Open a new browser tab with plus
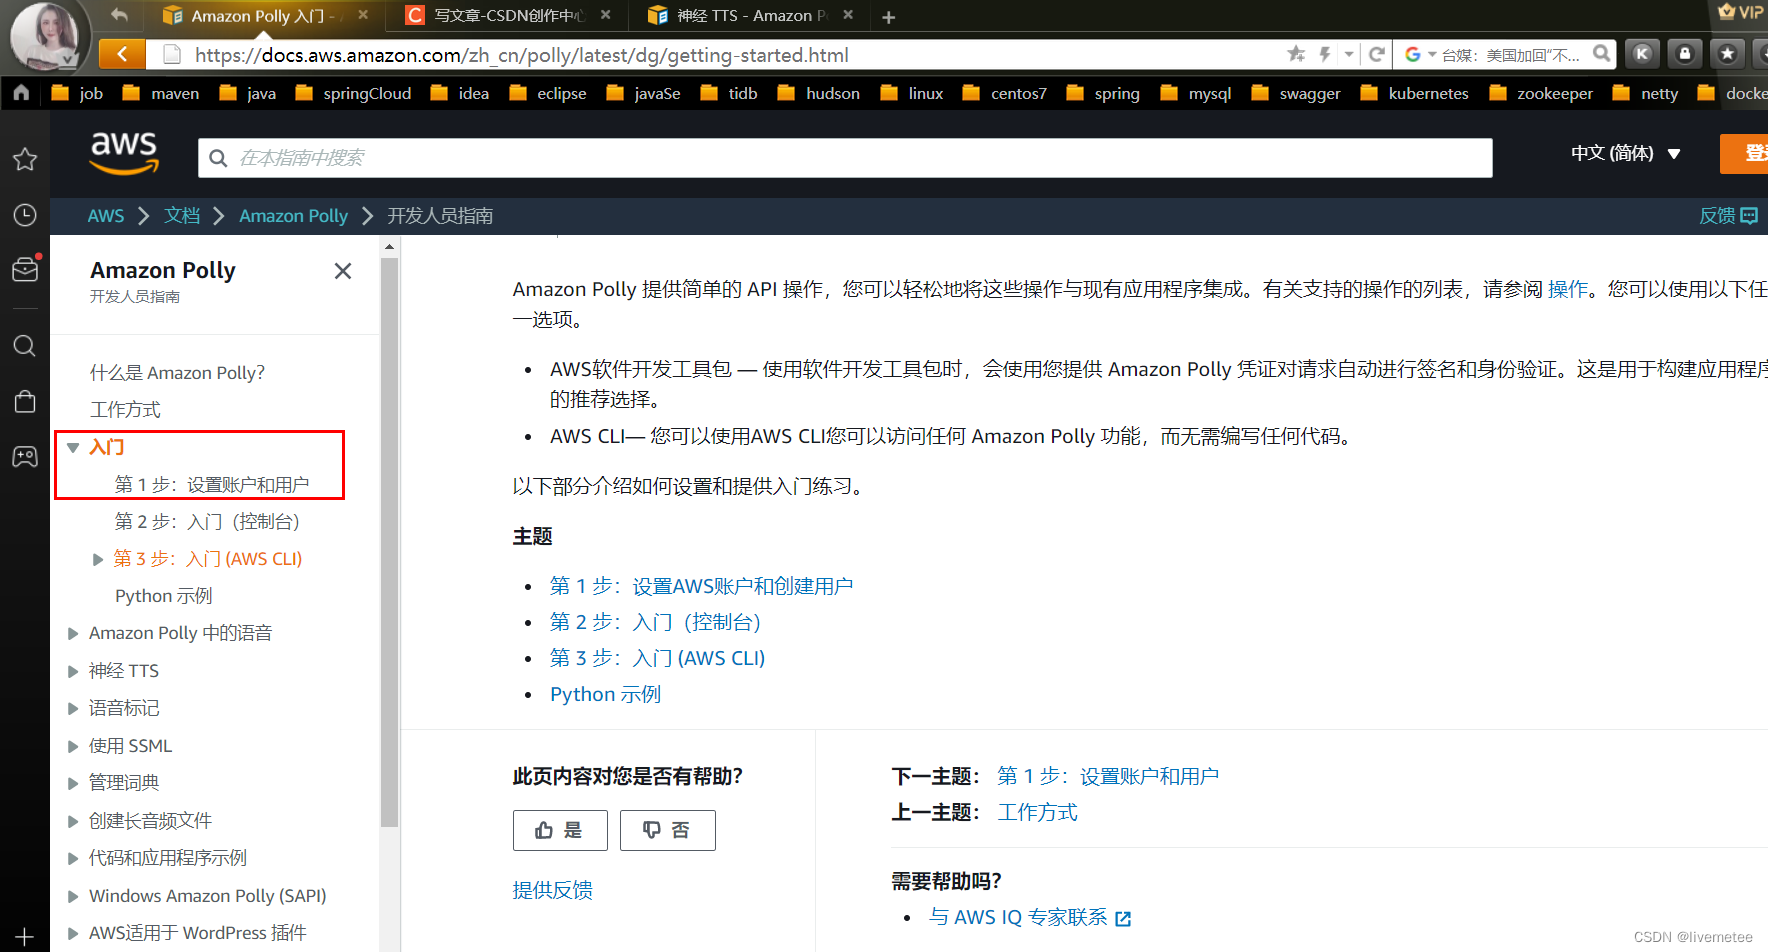Image resolution: width=1768 pixels, height=952 pixels. coord(888,17)
